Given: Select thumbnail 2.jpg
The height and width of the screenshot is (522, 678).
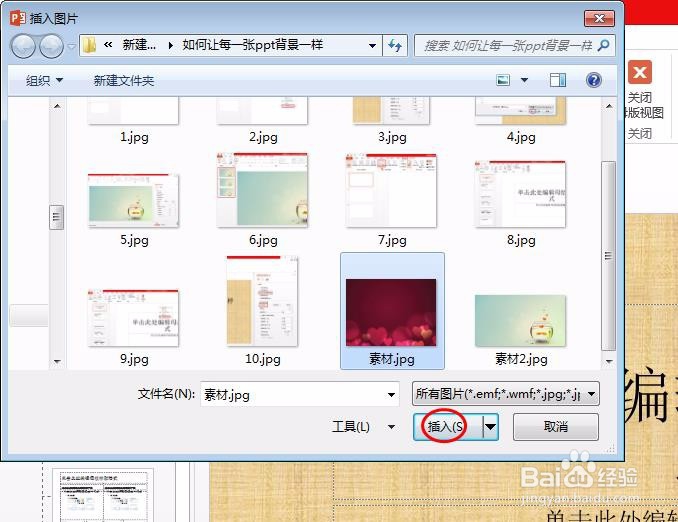Looking at the screenshot, I should click(262, 121).
